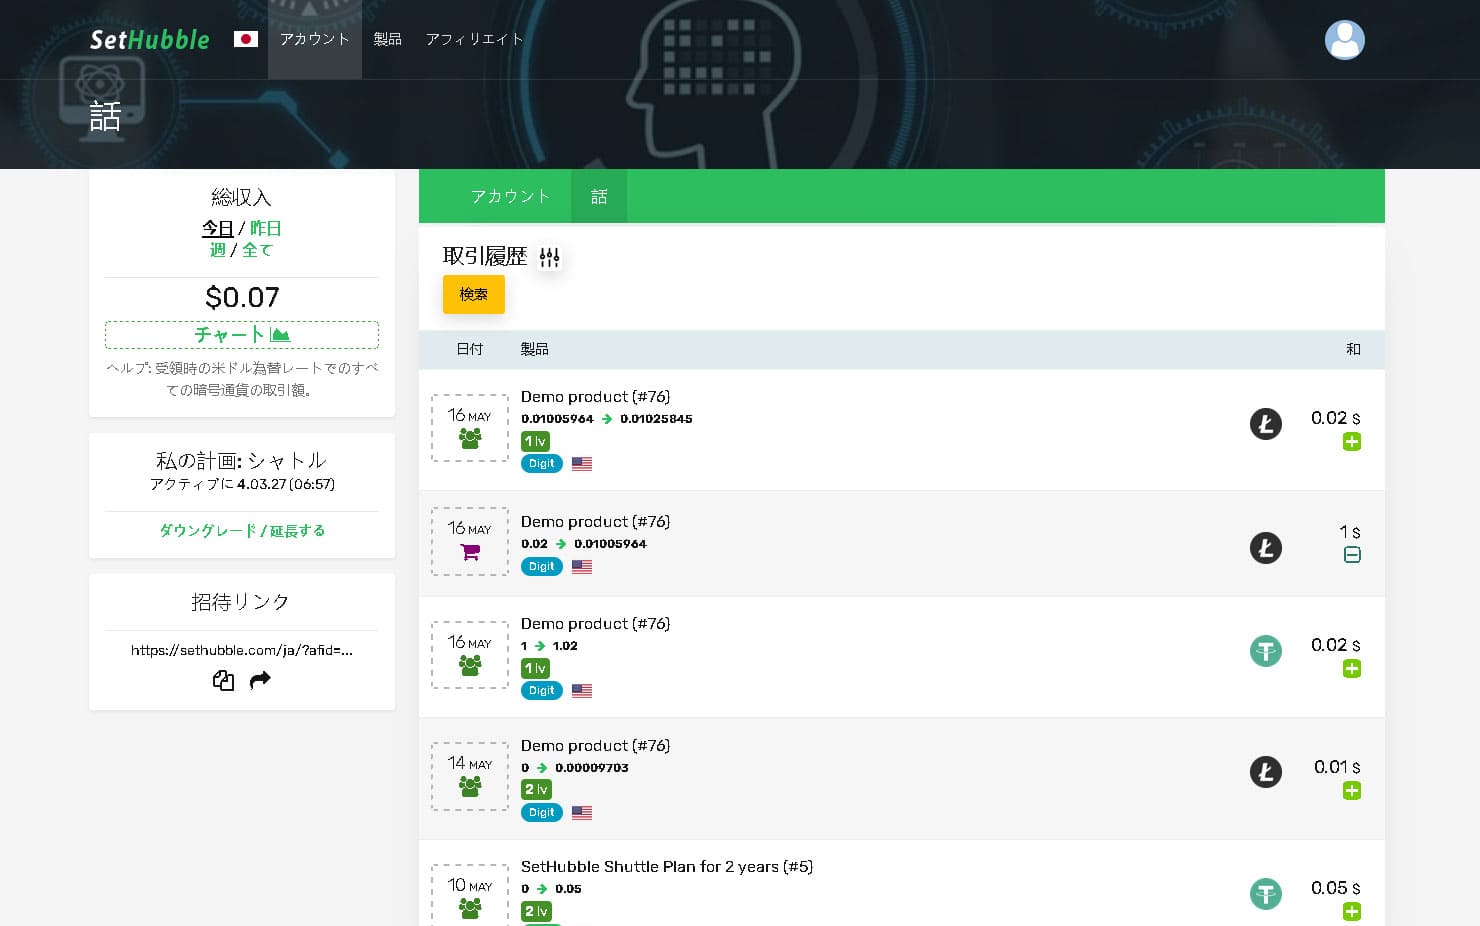Viewport: 1480px width, 926px height.
Task: Click the SetHubble logo
Action: (x=150, y=40)
